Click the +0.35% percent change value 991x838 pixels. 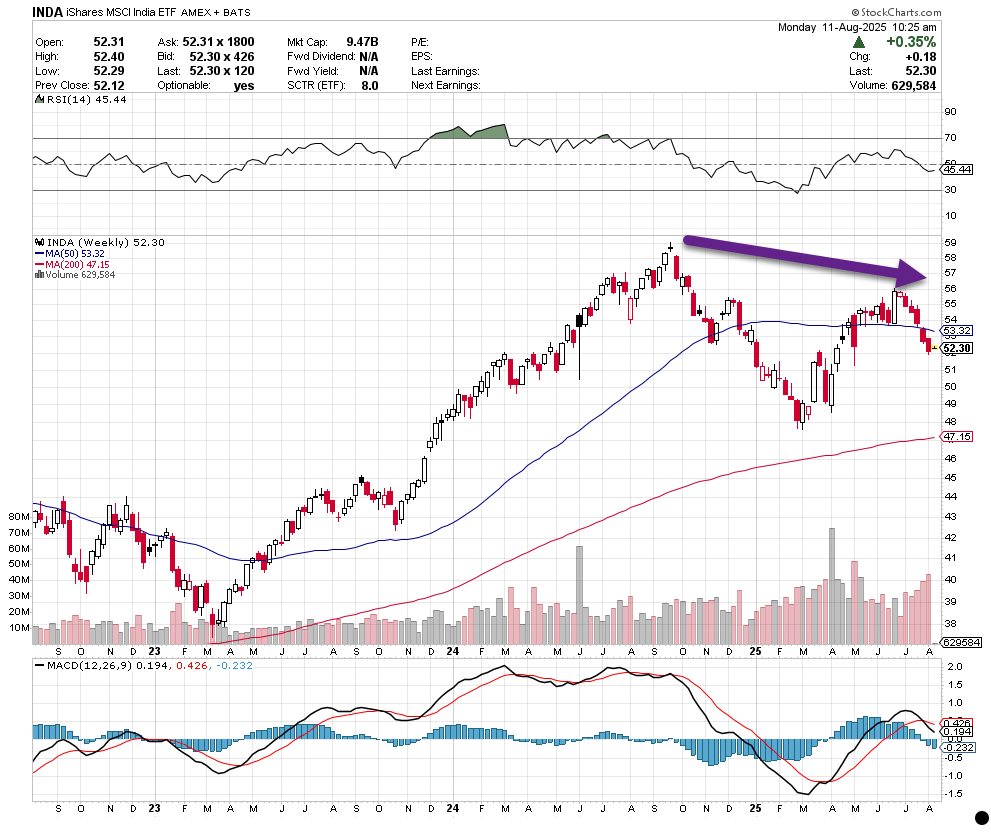(911, 42)
